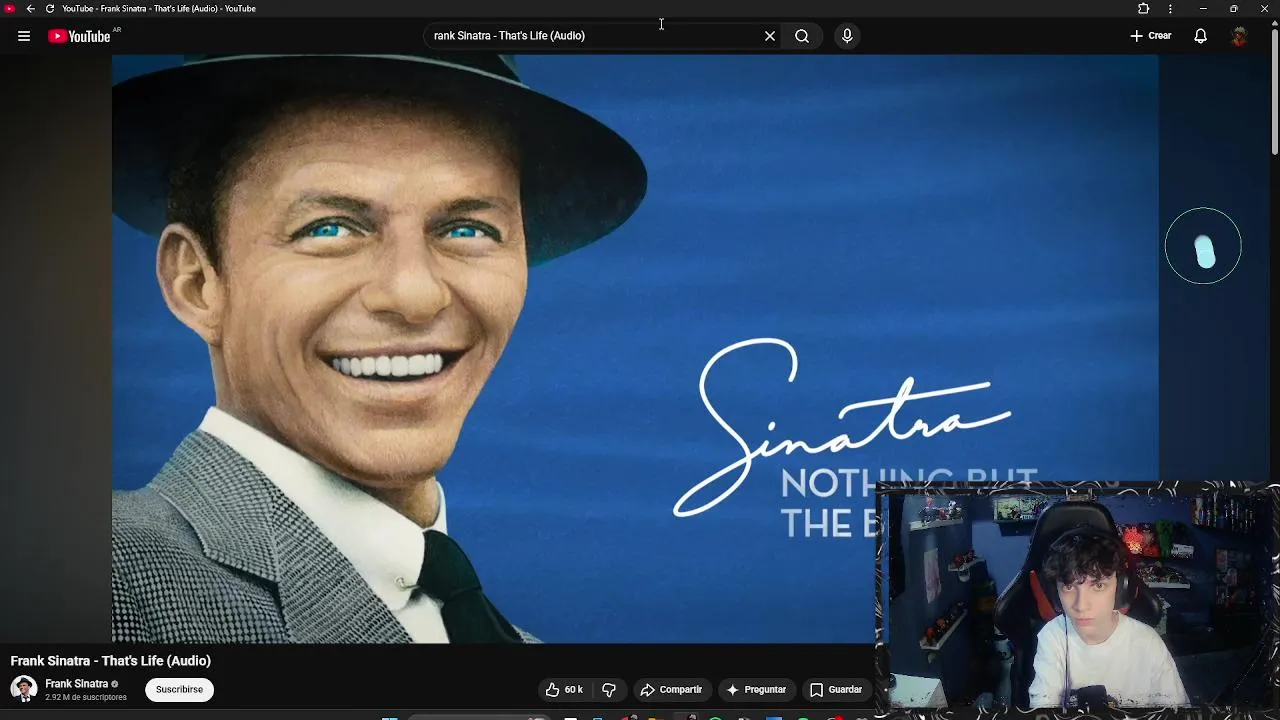The image size is (1280, 720).
Task: Open the Crear menu
Action: tap(1151, 36)
